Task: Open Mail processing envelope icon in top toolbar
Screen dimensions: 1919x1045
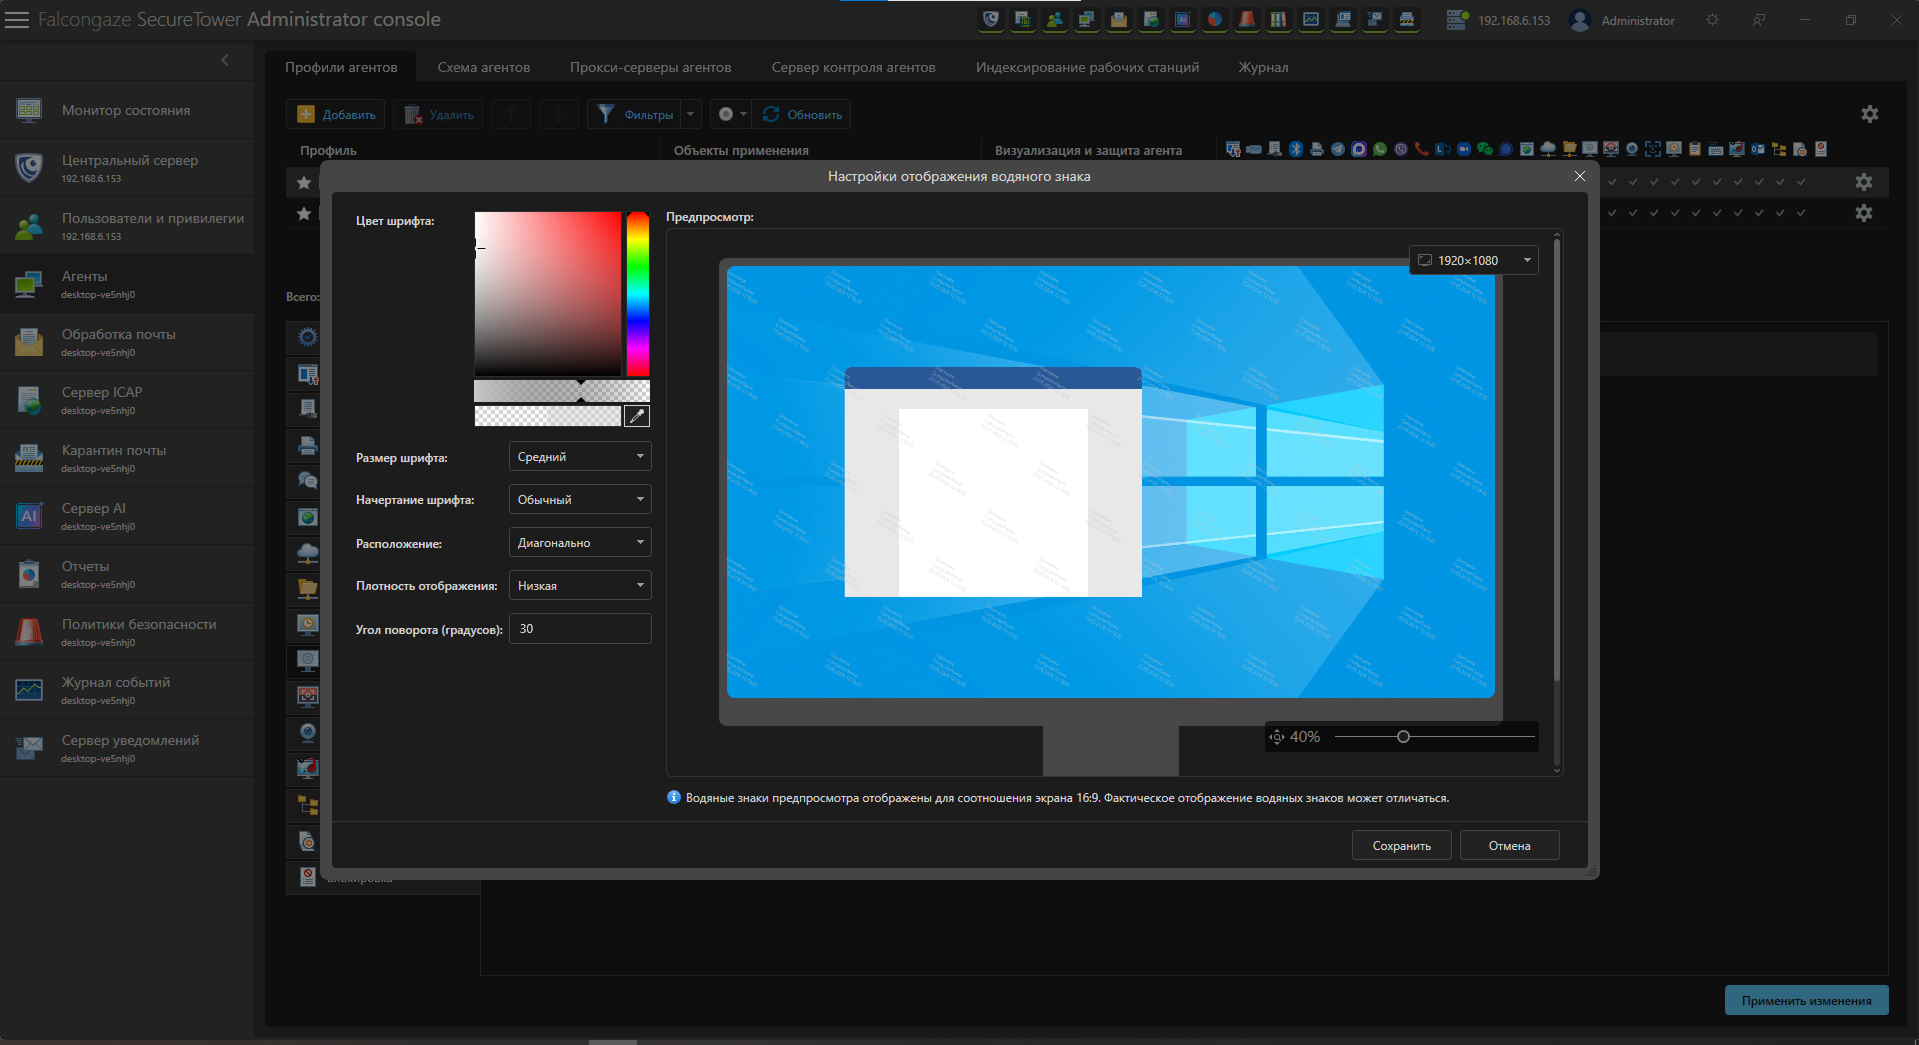Action: click(x=1119, y=19)
